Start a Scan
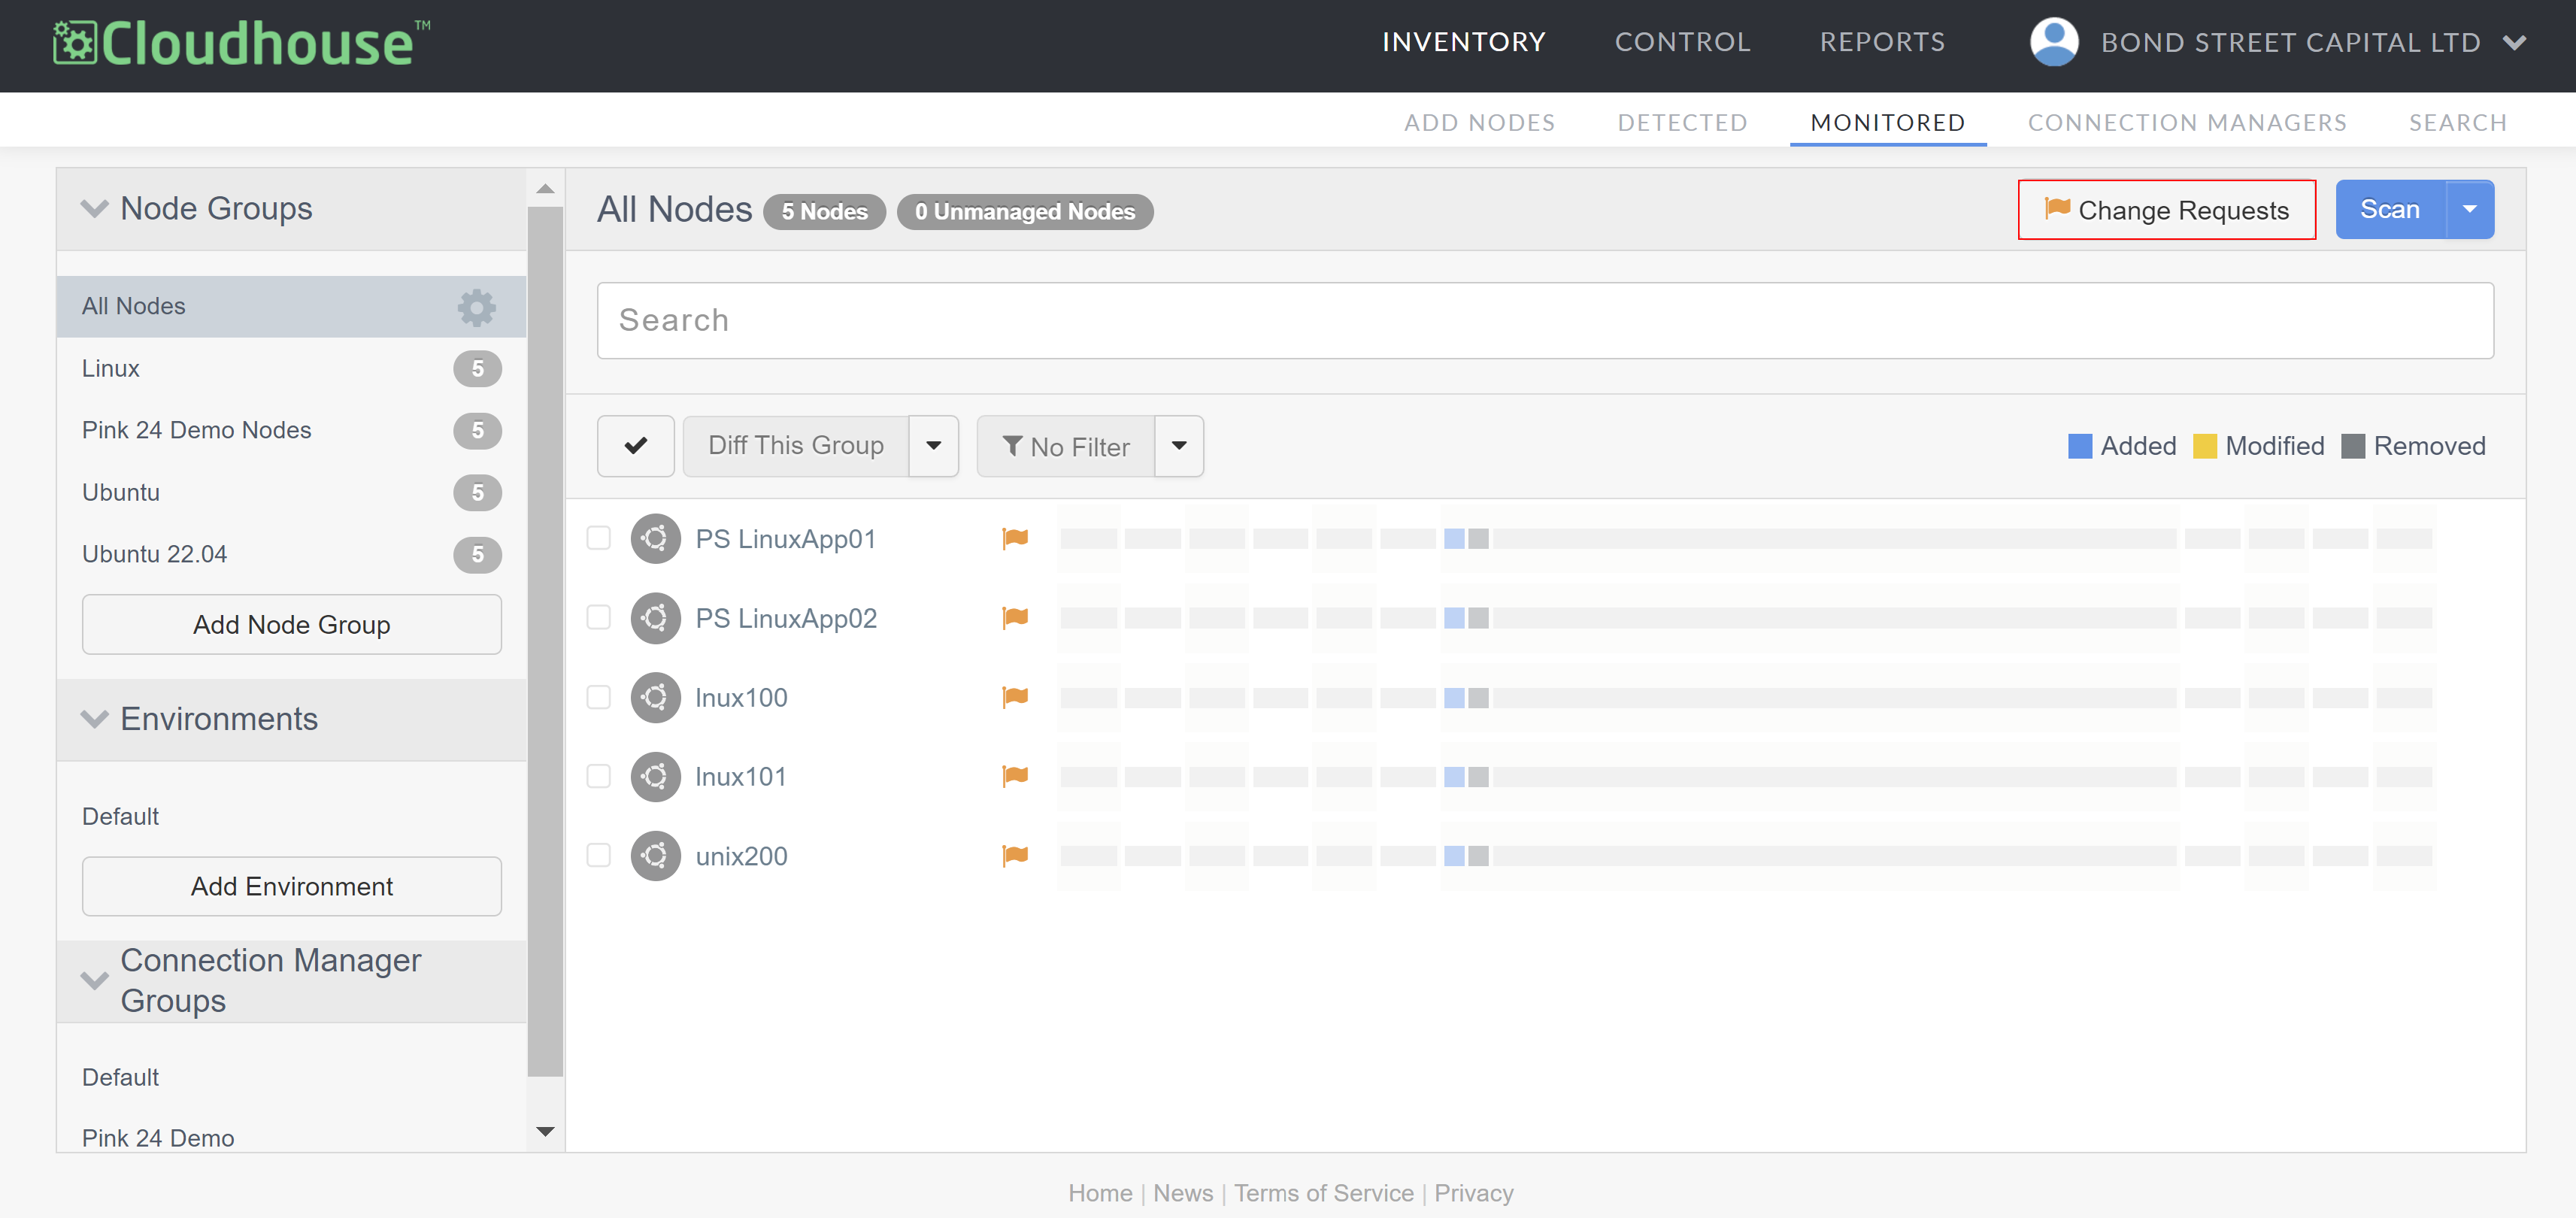This screenshot has width=2576, height=1218. (x=2390, y=210)
